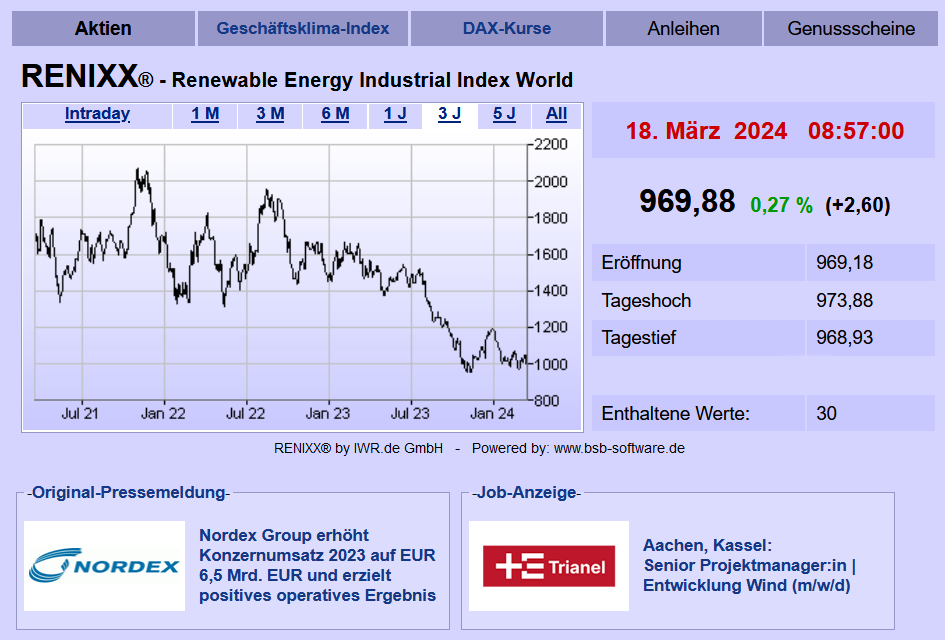This screenshot has width=945, height=640.
Task: Select the Anleihen tab
Action: (x=683, y=28)
